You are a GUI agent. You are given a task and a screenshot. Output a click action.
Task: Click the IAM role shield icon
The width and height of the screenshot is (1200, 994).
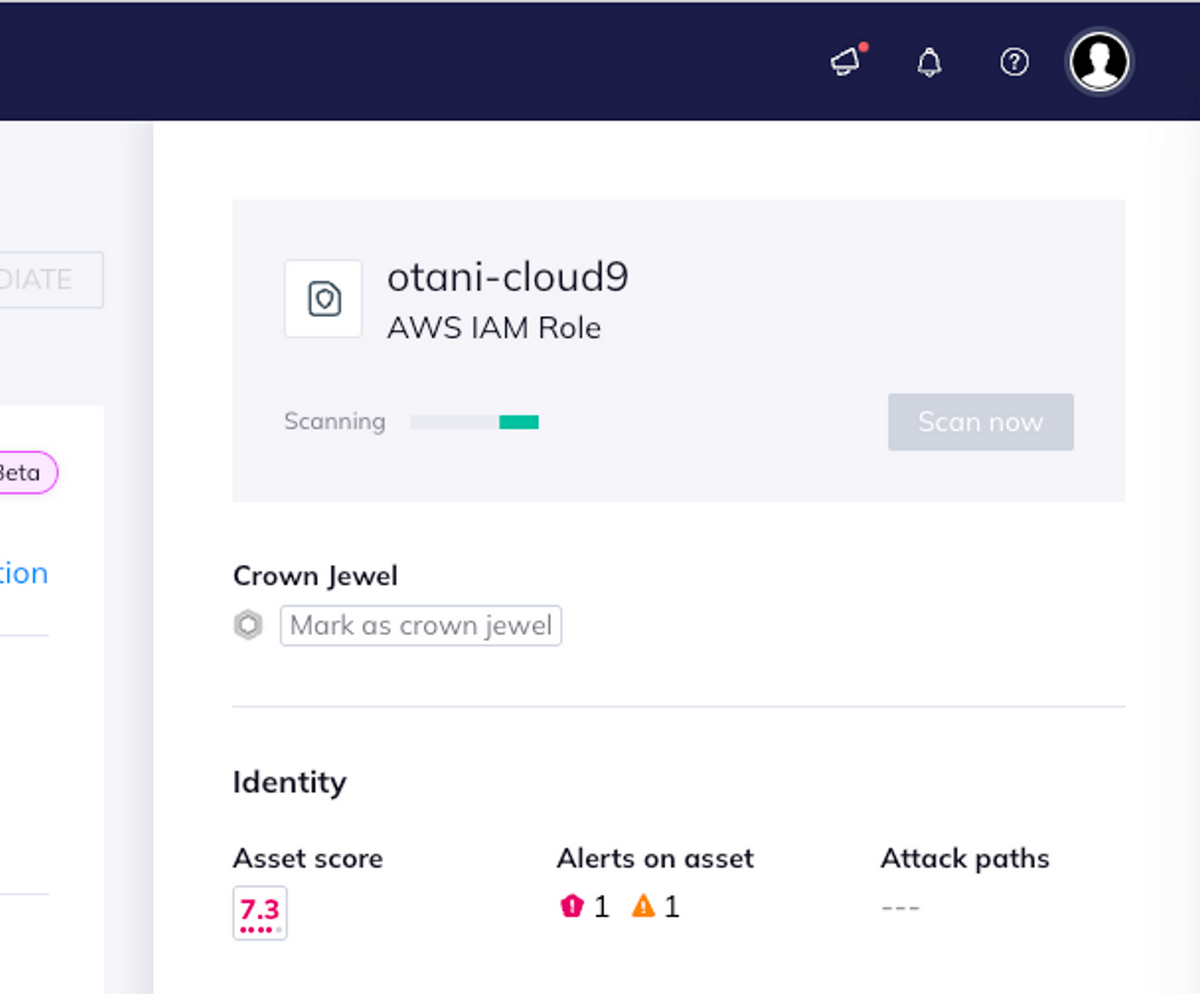coord(323,299)
